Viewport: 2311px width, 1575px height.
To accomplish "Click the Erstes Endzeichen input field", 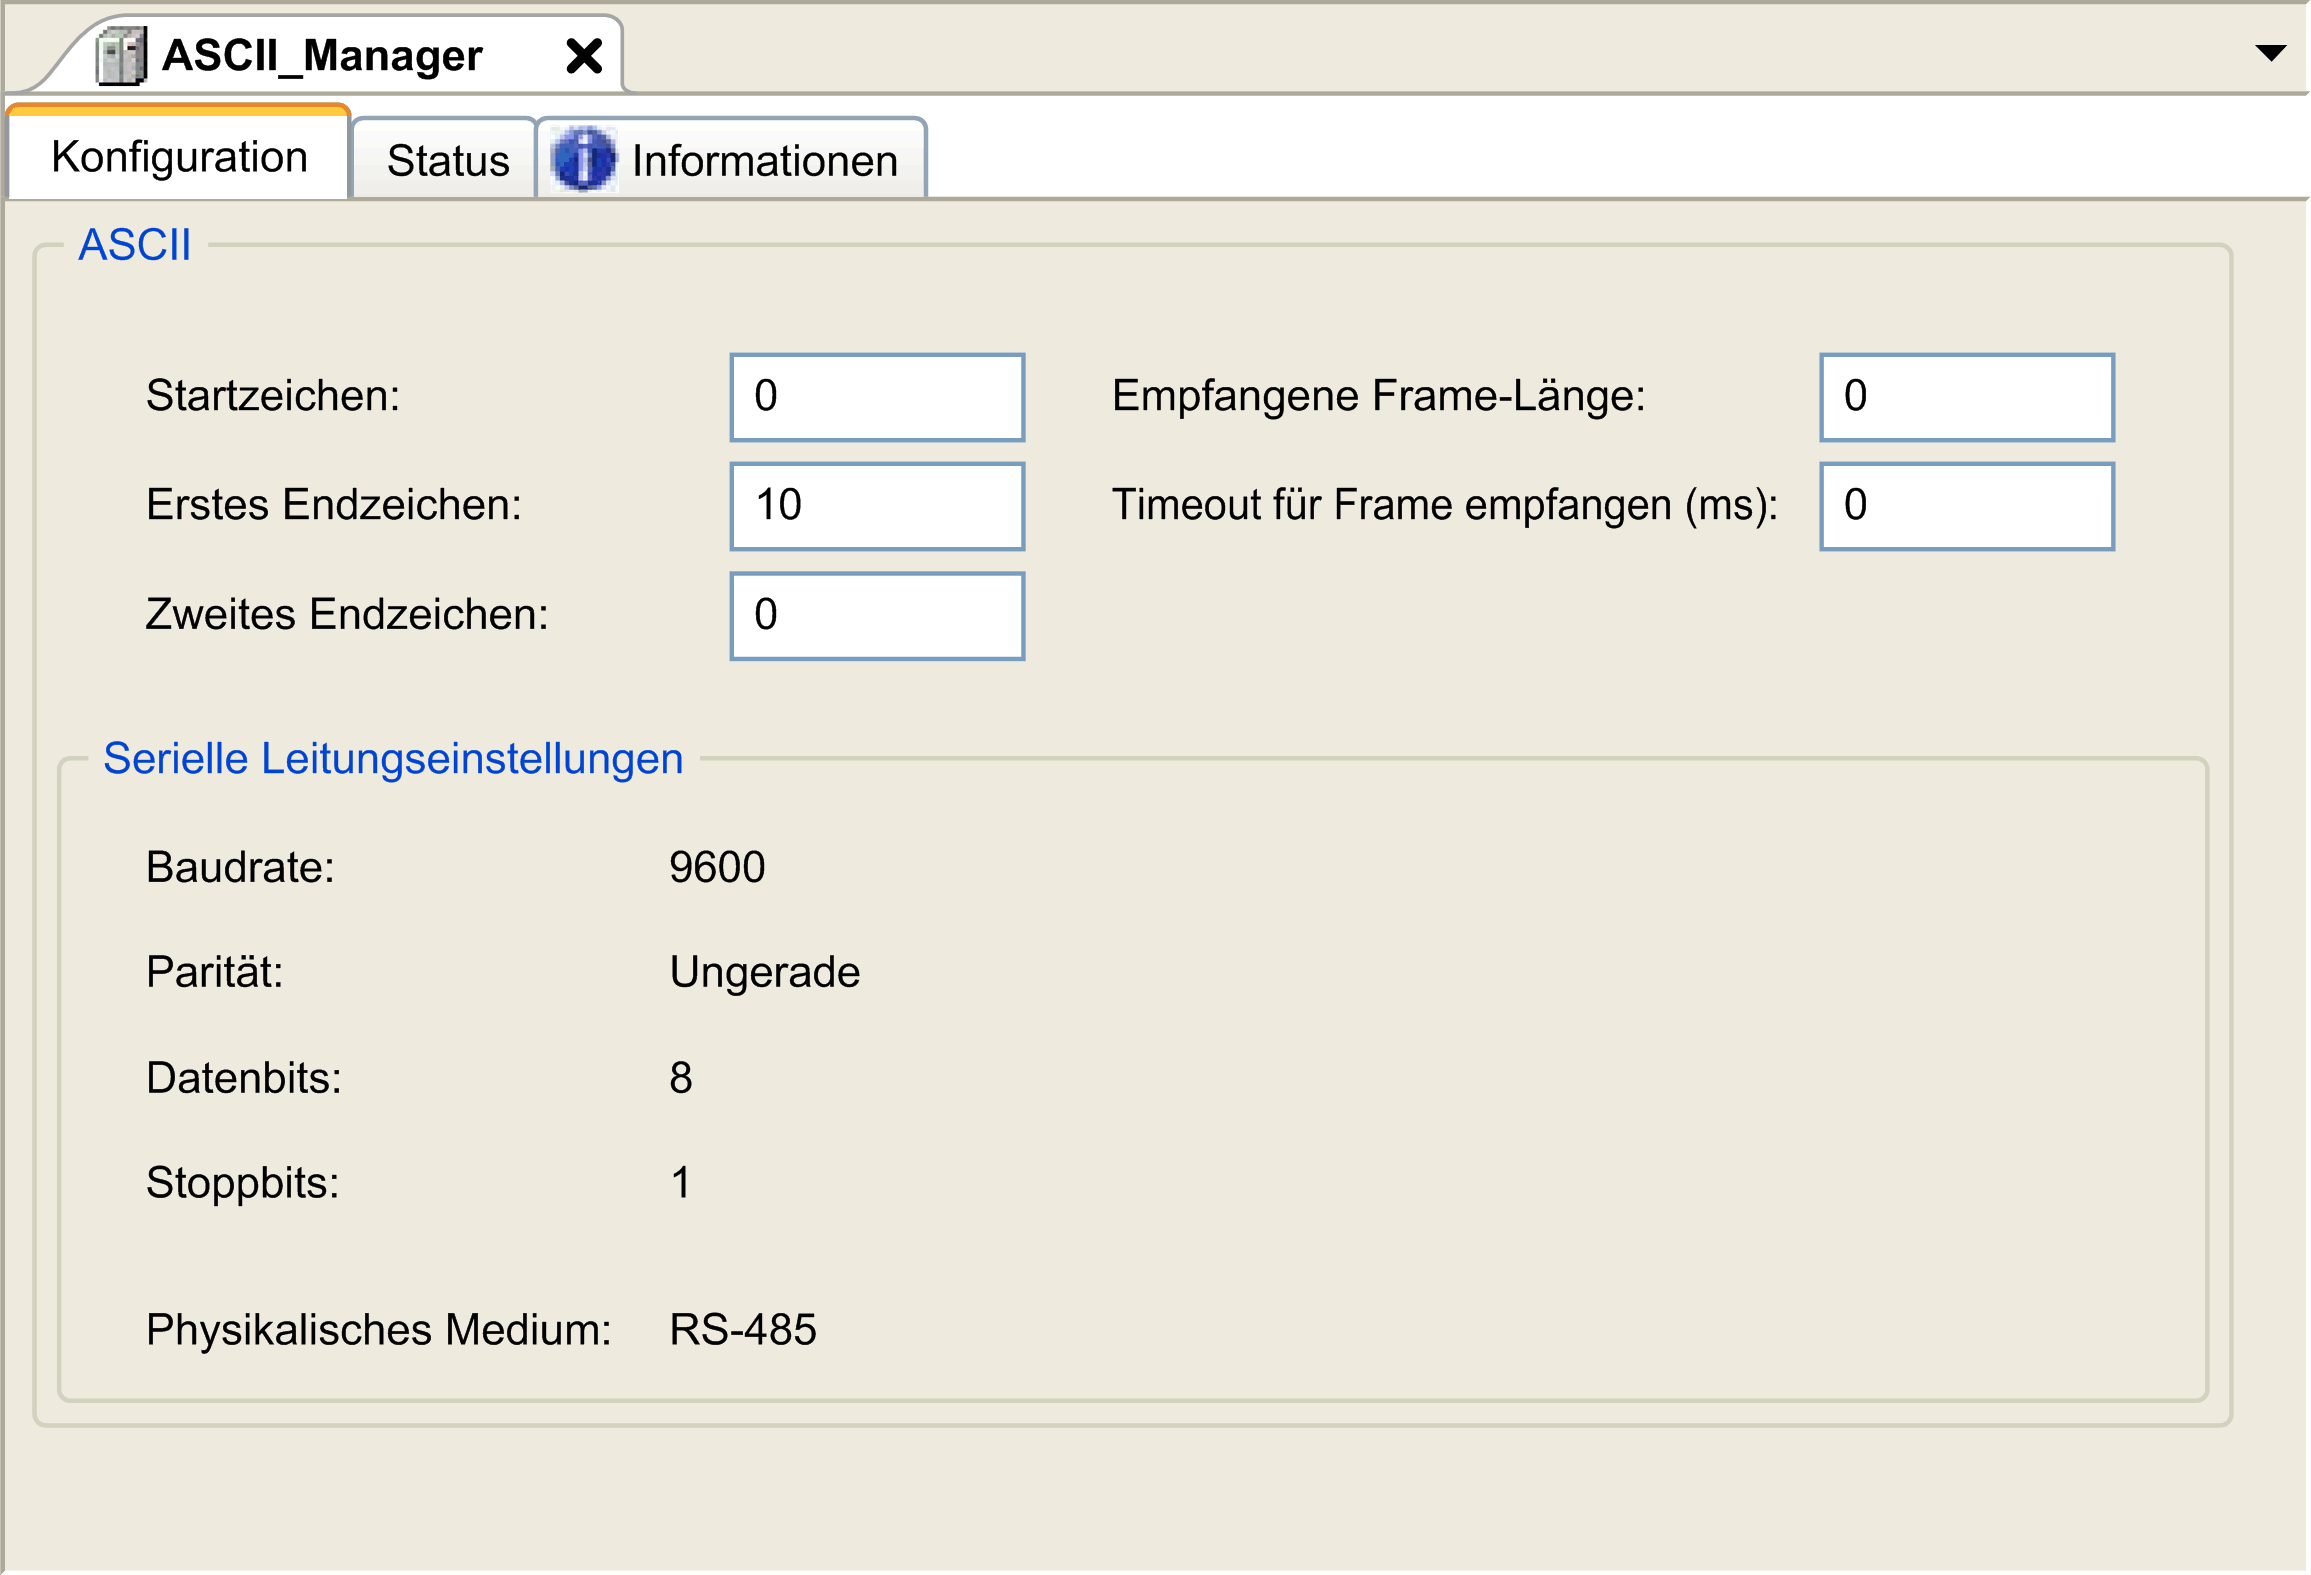I will (877, 506).
